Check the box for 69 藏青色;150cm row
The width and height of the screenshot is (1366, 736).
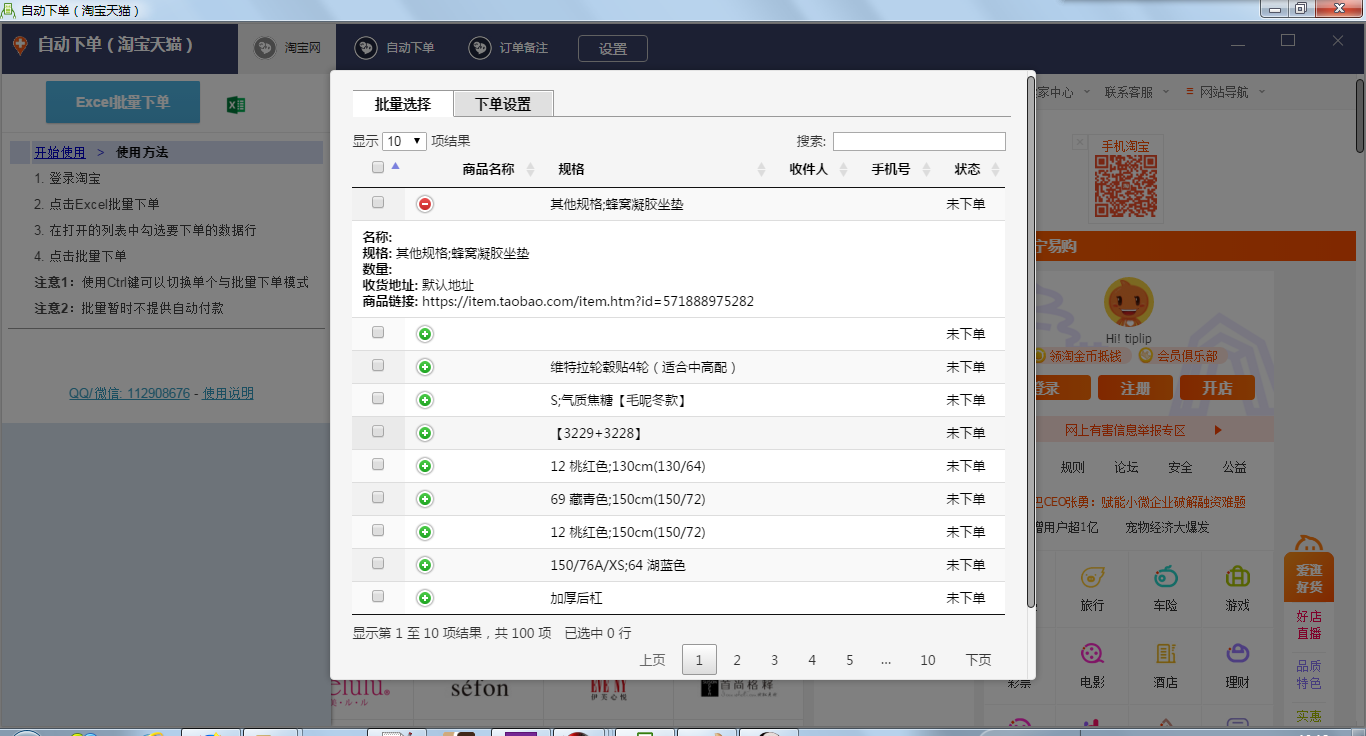coord(378,497)
